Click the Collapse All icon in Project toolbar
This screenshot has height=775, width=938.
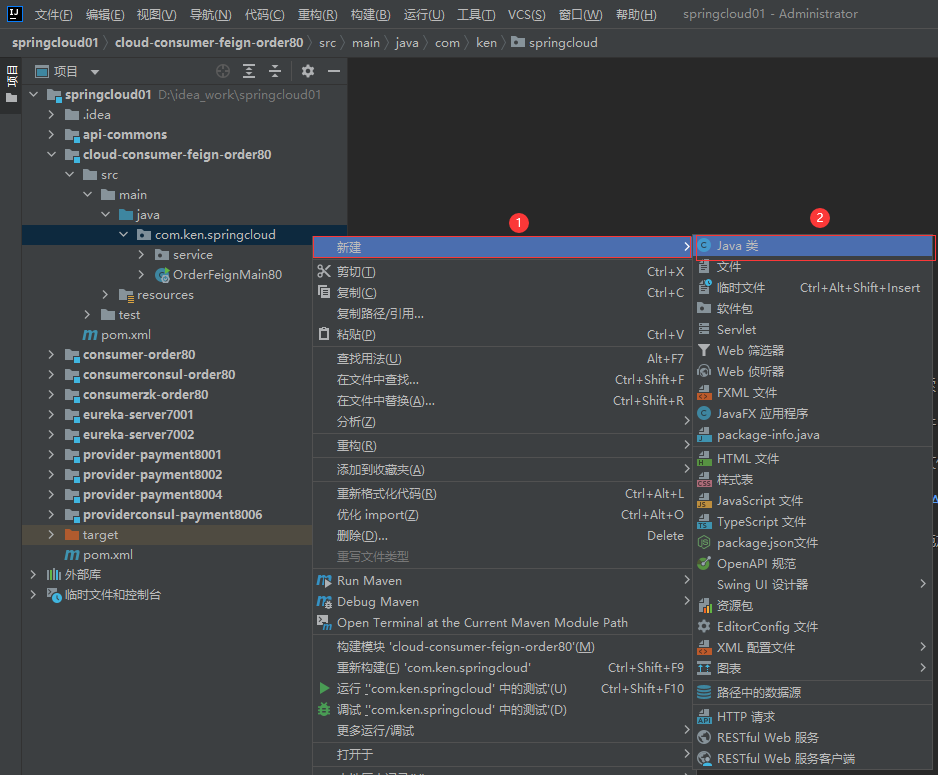pyautogui.click(x=275, y=71)
